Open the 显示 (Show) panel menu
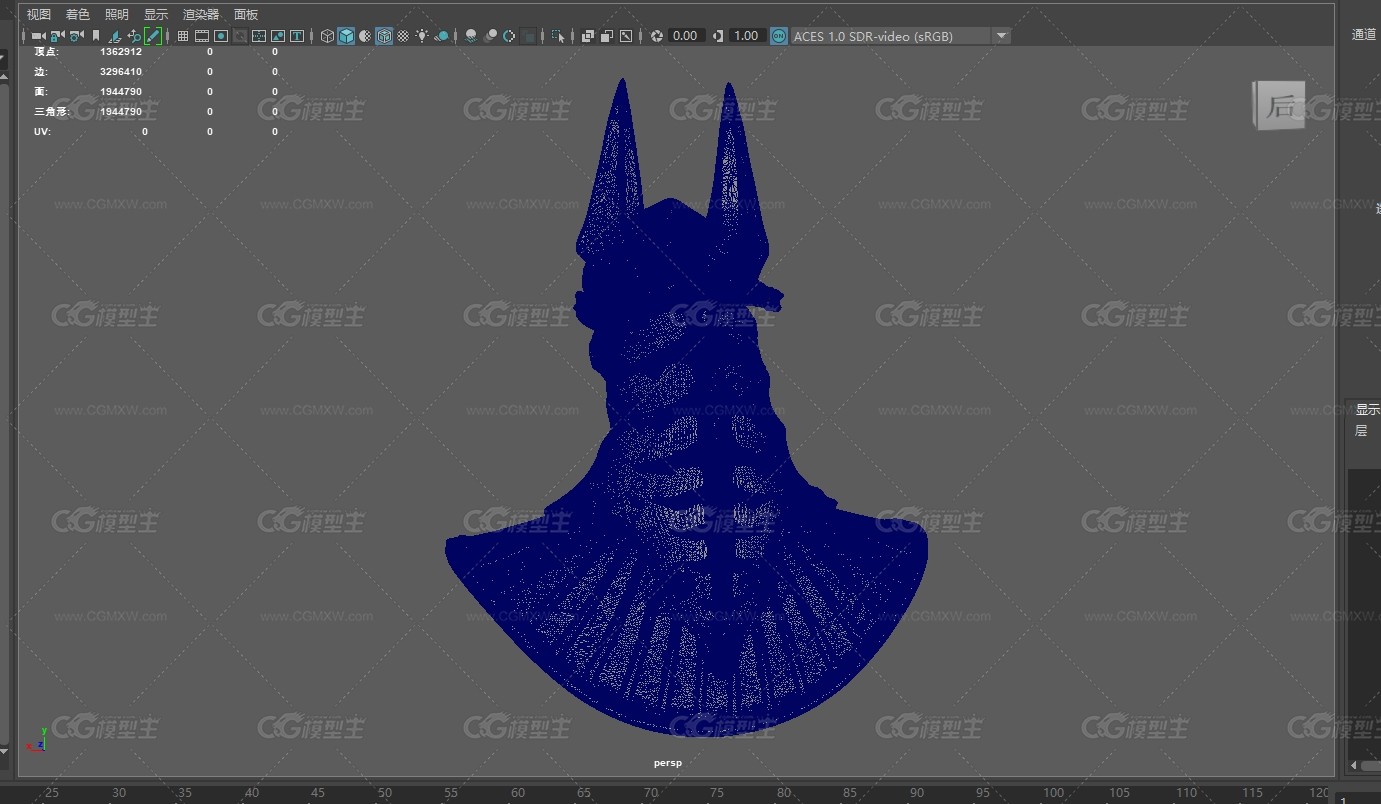Viewport: 1381px width, 804px height. (x=155, y=14)
